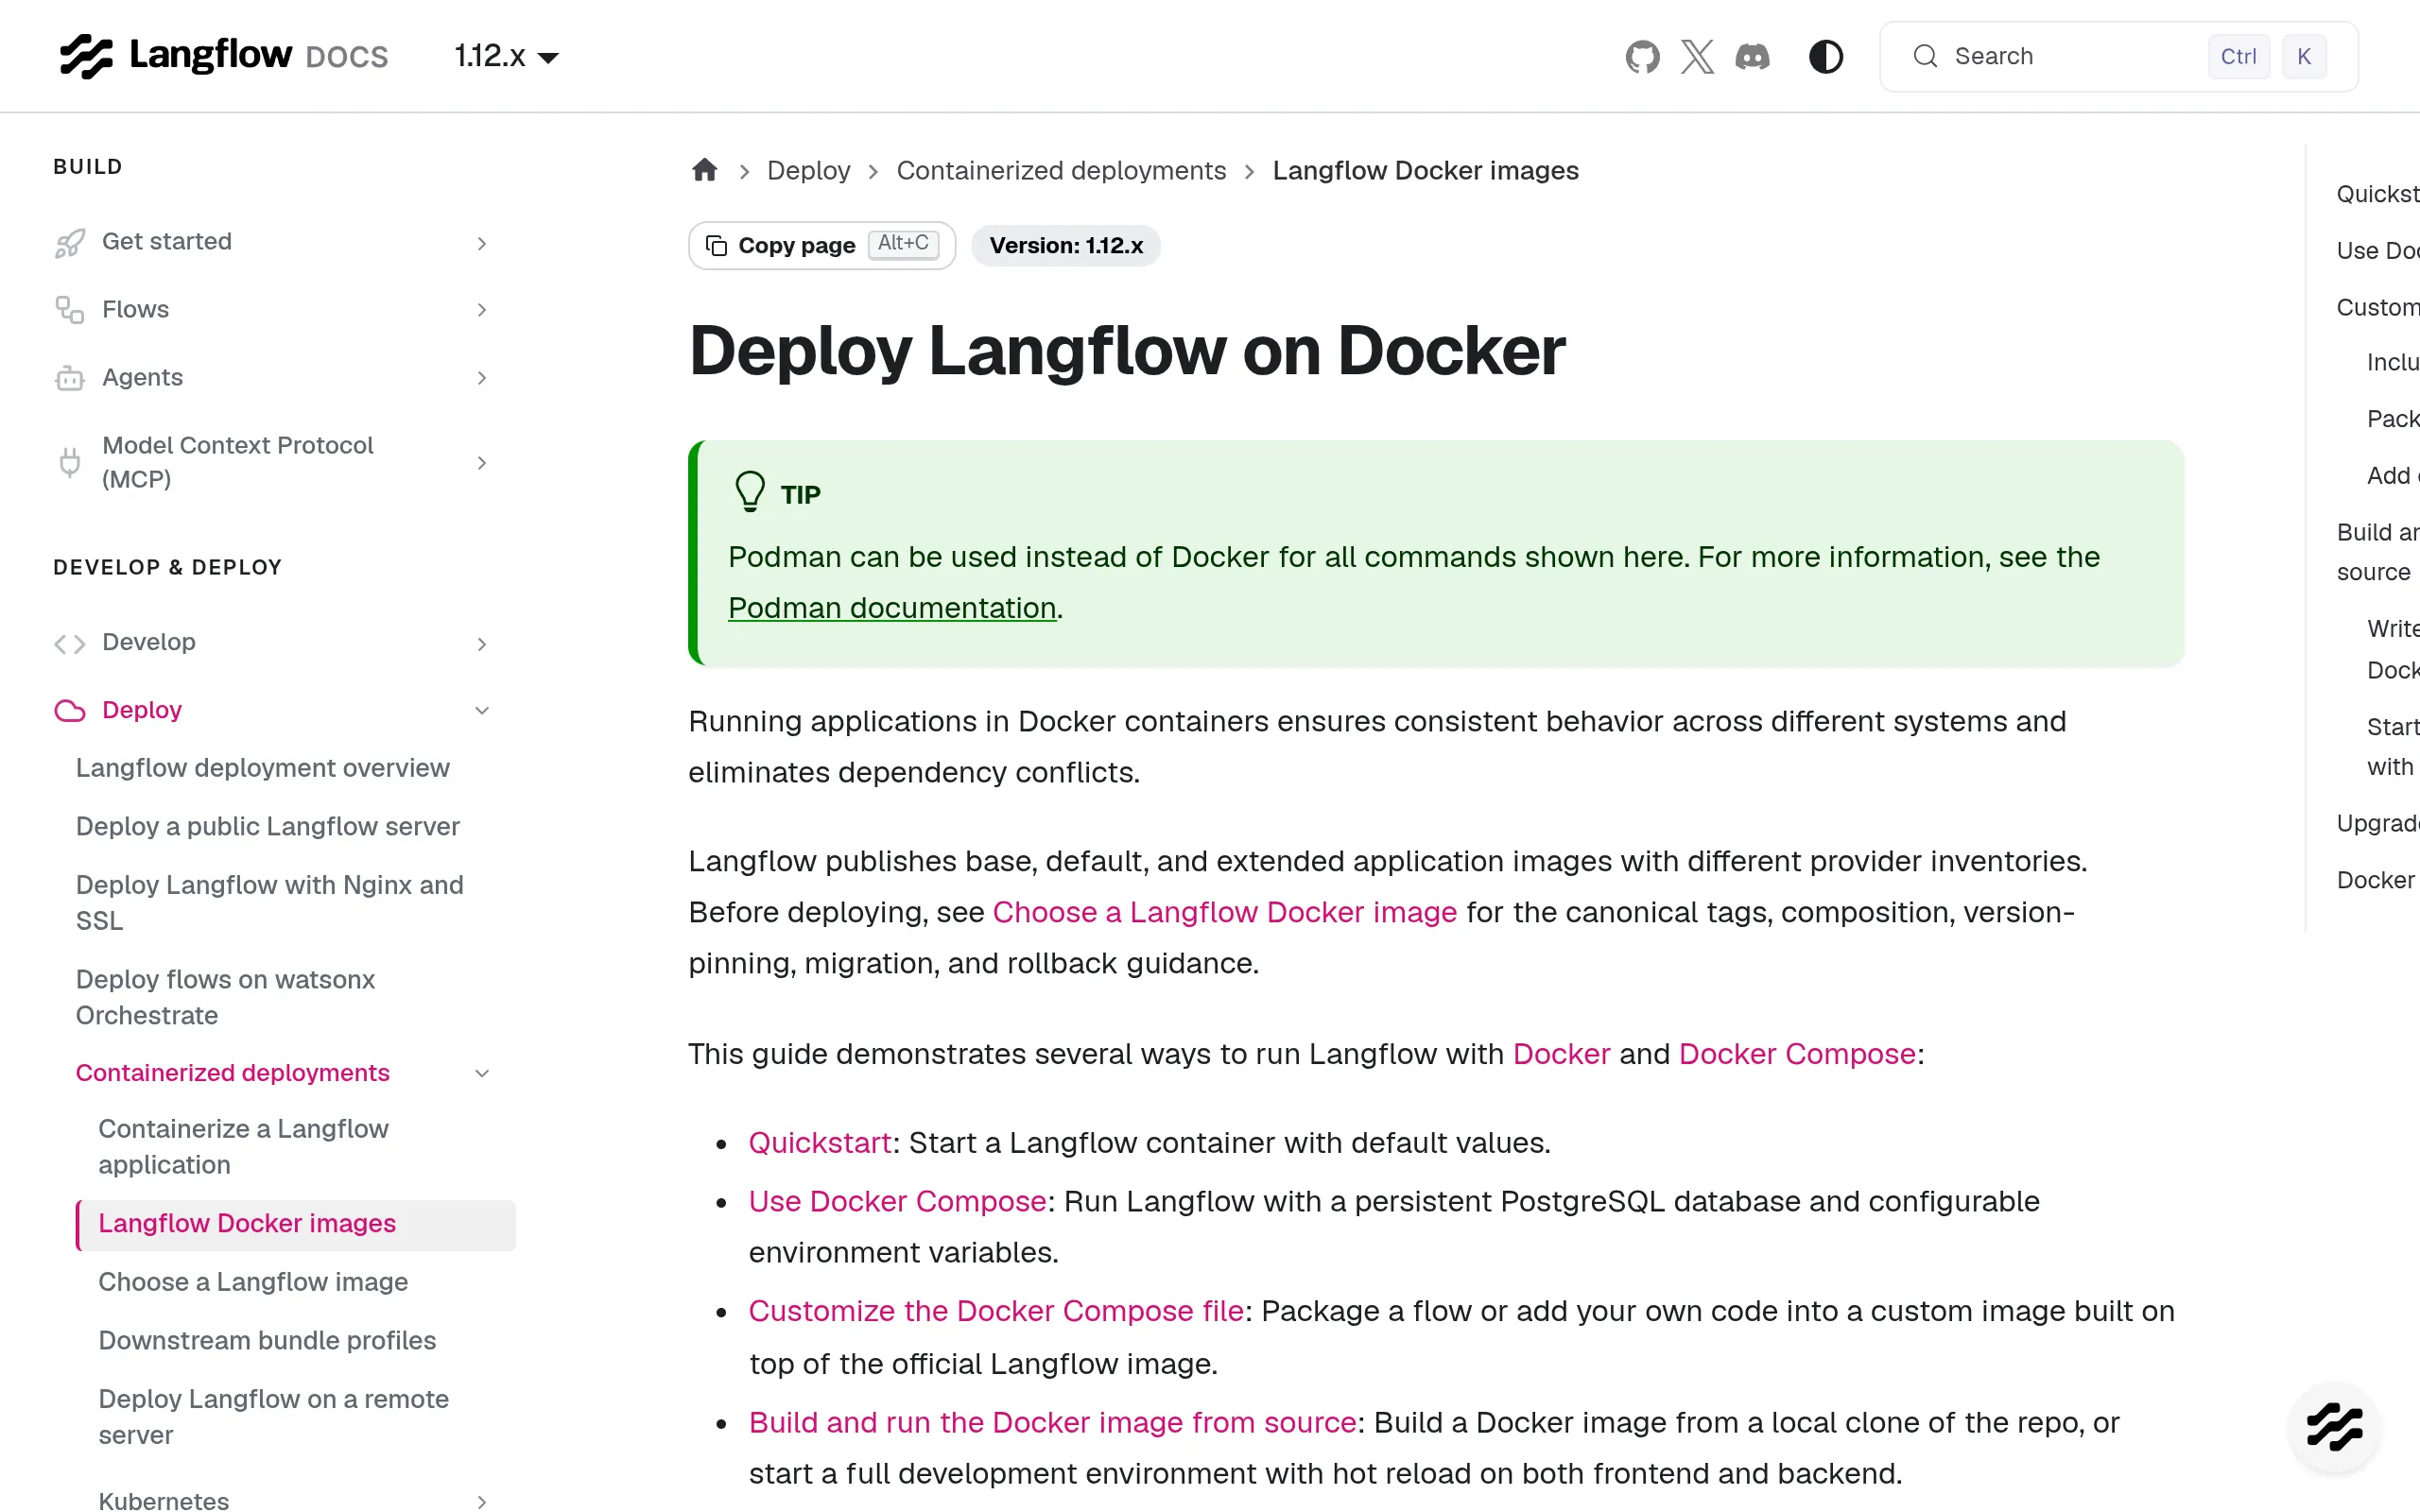Open Build and run Docker image from source
The height and width of the screenshot is (1512, 2420).
pos(1052,1422)
